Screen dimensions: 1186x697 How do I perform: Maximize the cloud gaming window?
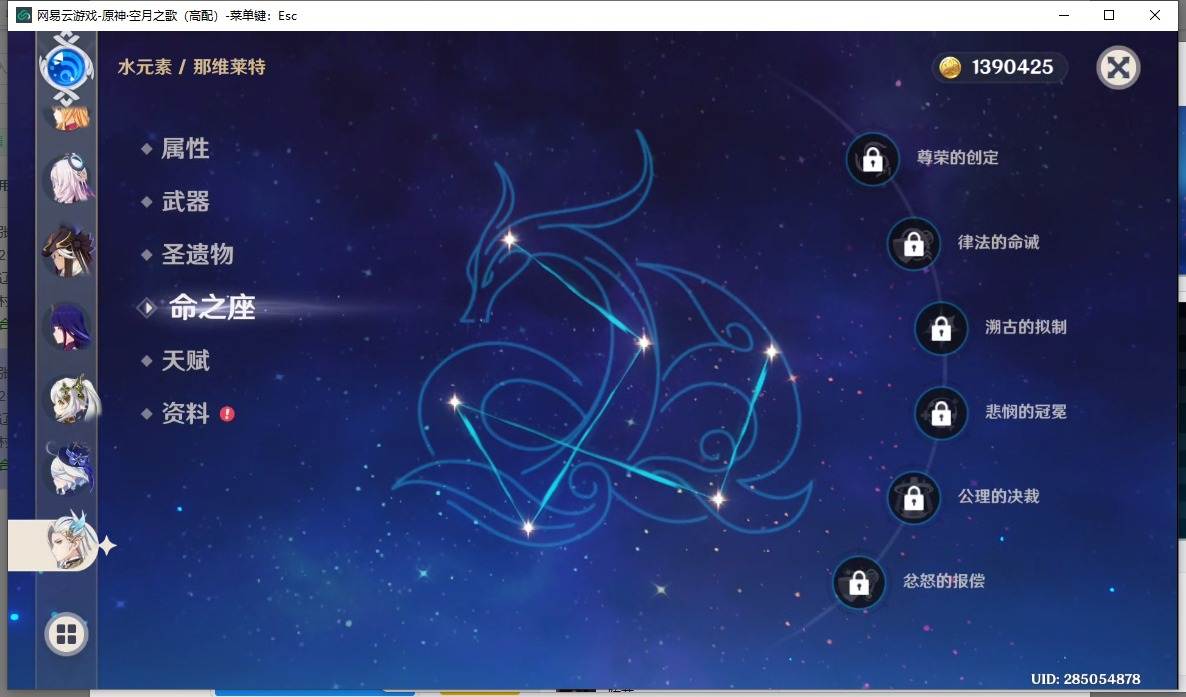1109,15
